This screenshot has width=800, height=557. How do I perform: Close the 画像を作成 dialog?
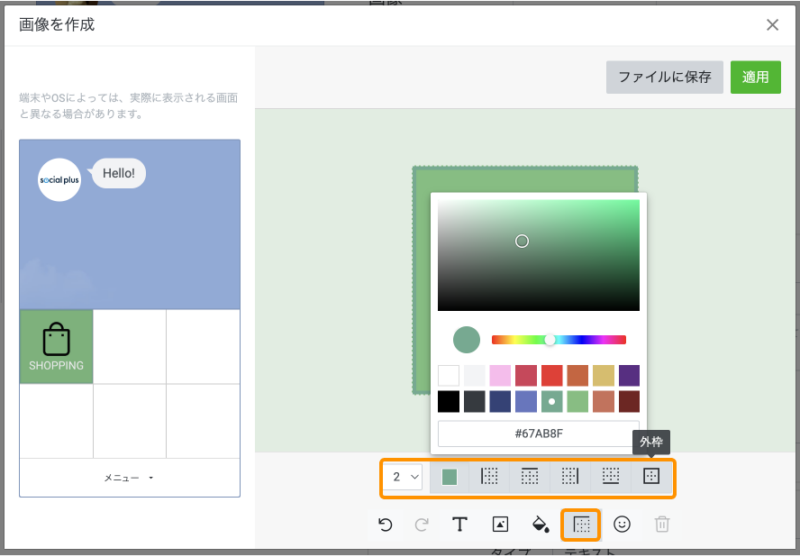click(772, 24)
